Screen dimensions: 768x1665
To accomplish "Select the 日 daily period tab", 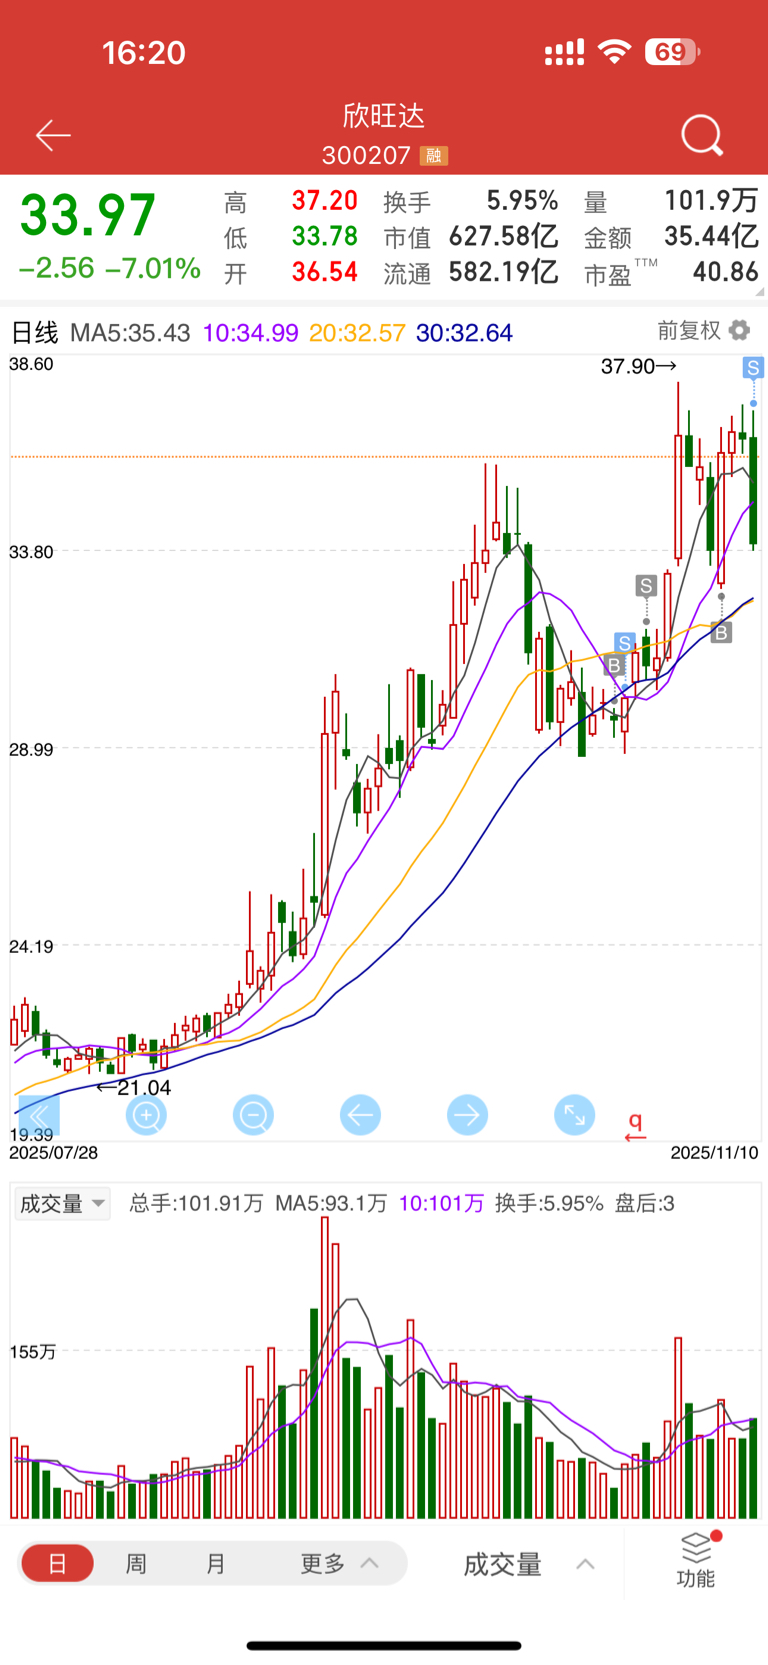I will 57,1563.
